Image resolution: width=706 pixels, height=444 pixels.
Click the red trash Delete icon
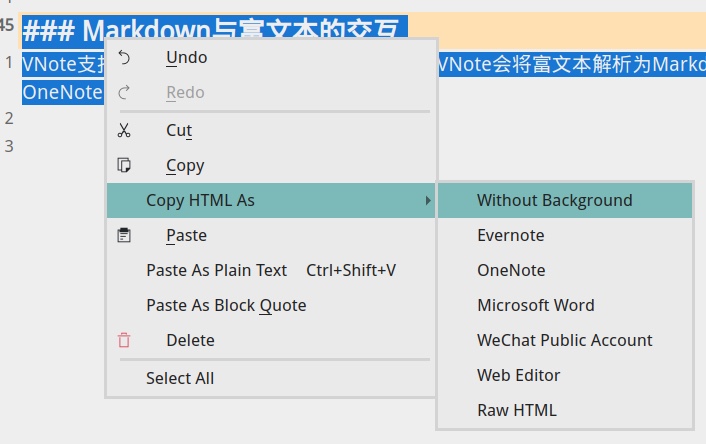(x=124, y=340)
